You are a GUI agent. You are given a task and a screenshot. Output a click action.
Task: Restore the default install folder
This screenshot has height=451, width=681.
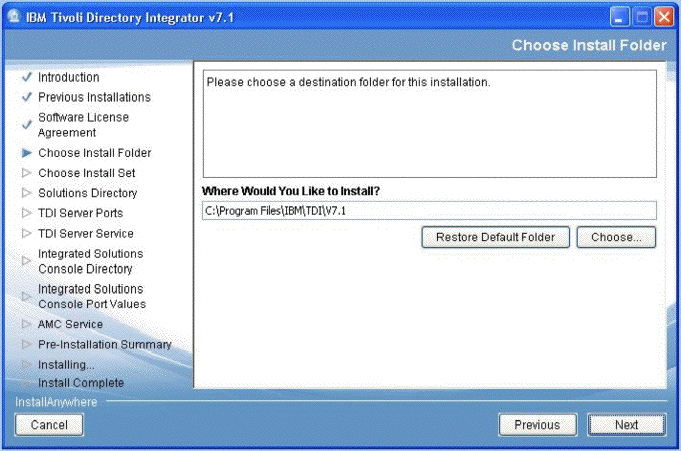pos(496,237)
